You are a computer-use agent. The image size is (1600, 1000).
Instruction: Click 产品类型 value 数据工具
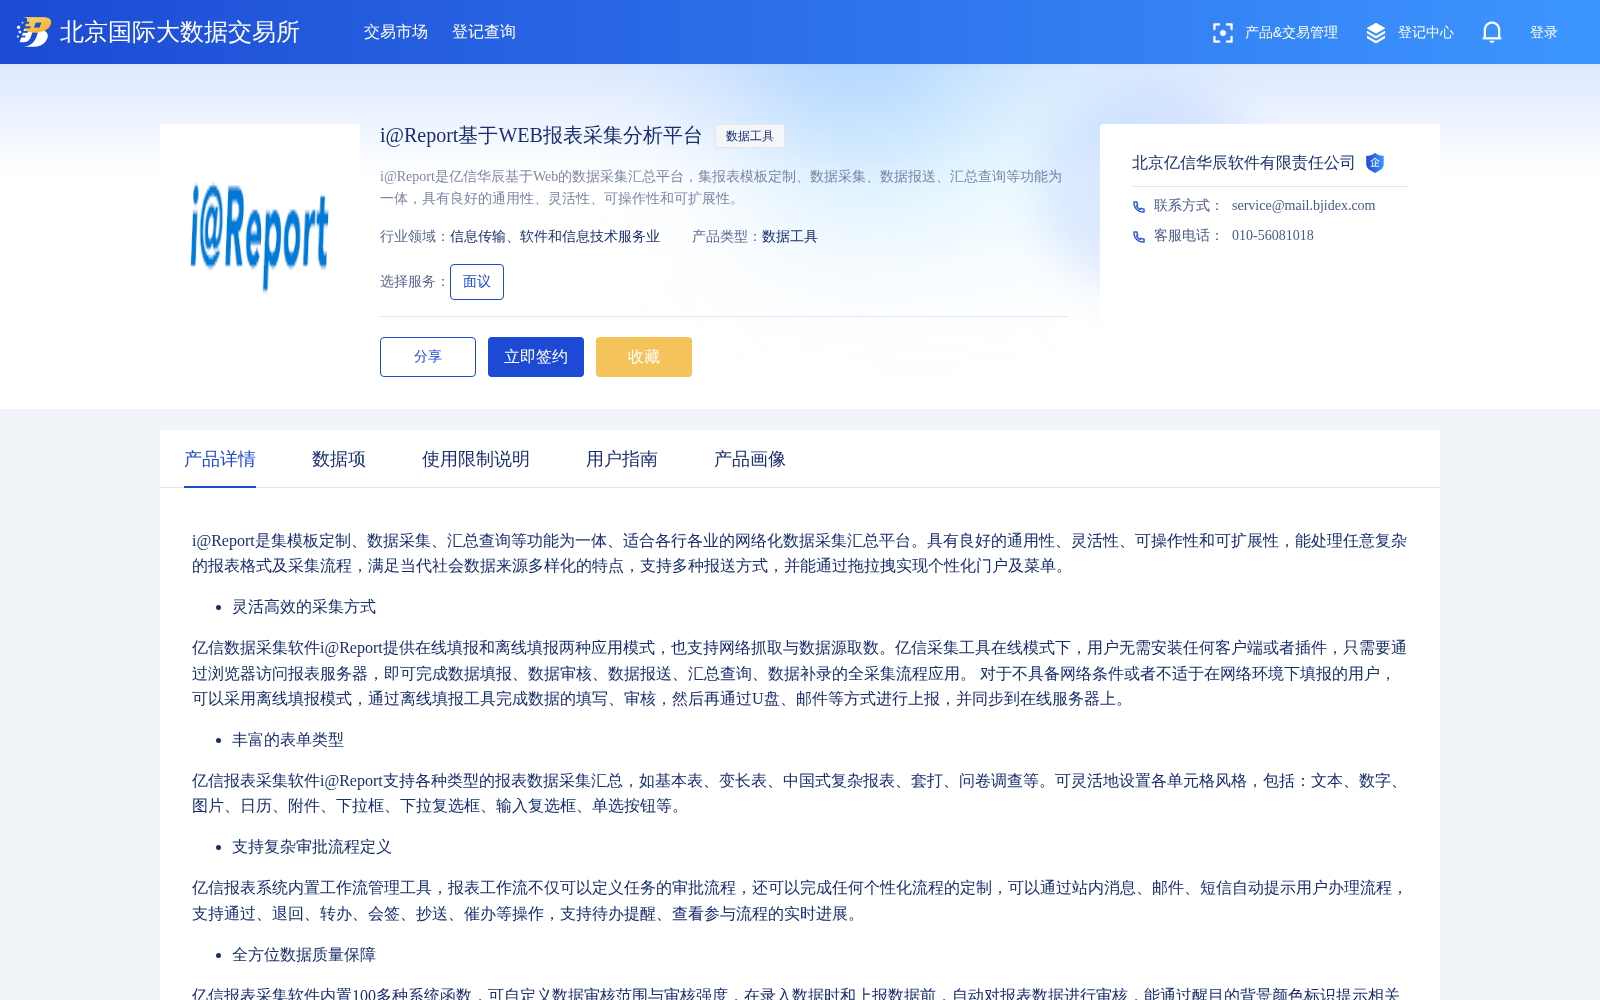[x=790, y=237]
